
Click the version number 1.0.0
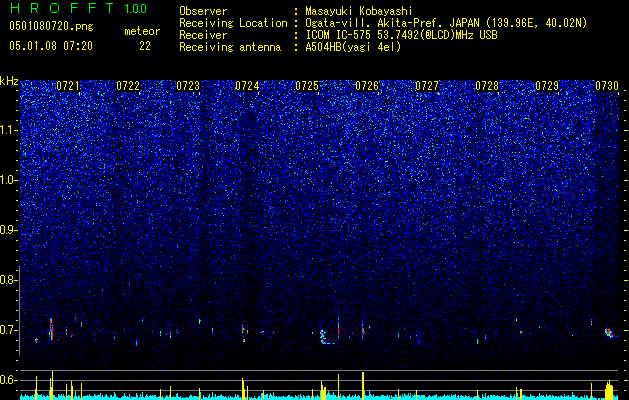pyautogui.click(x=136, y=8)
